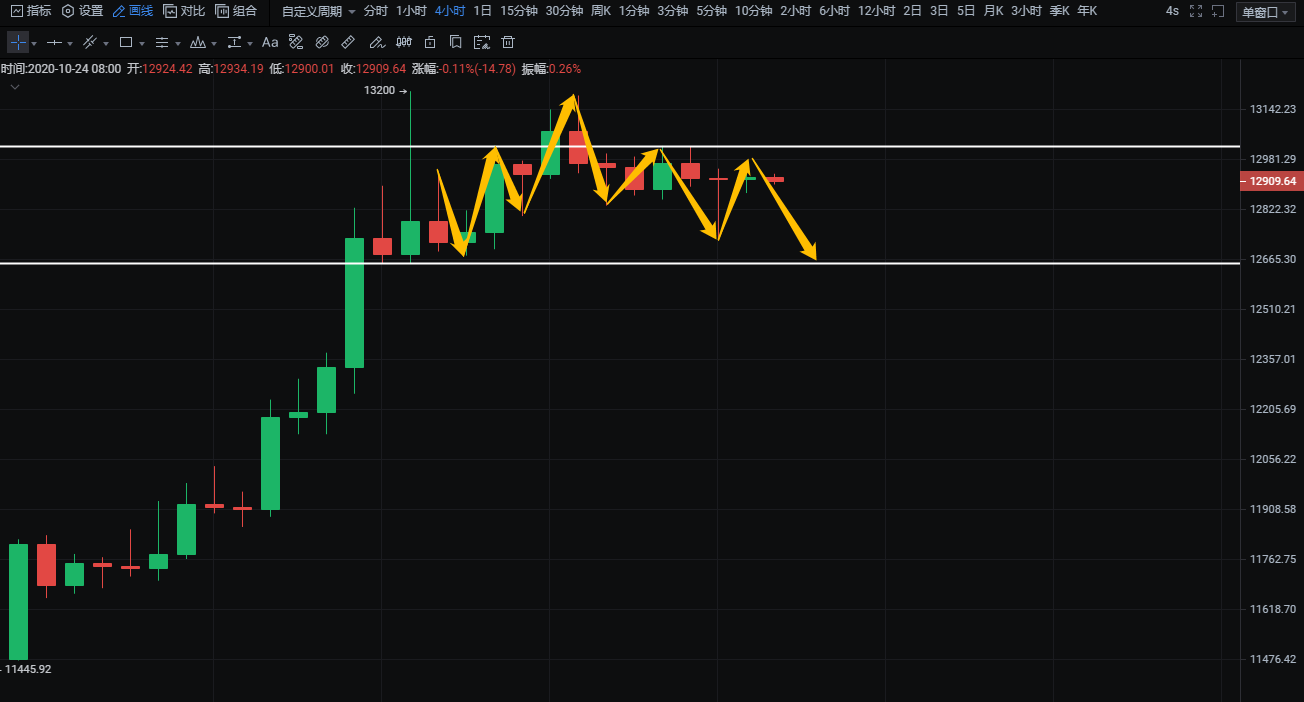Image resolution: width=1304 pixels, height=702 pixels.
Task: Toggle the 对比 compare mode
Action: click(x=185, y=11)
